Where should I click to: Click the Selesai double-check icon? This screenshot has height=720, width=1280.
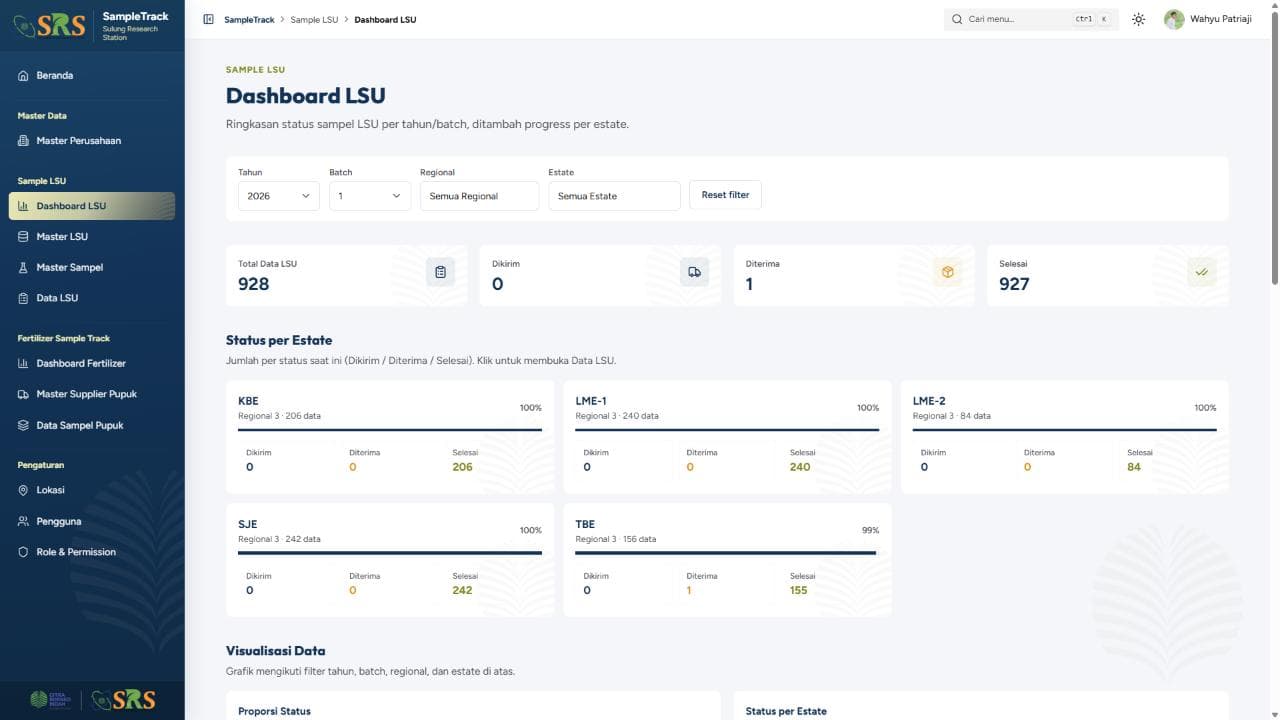tap(1201, 272)
